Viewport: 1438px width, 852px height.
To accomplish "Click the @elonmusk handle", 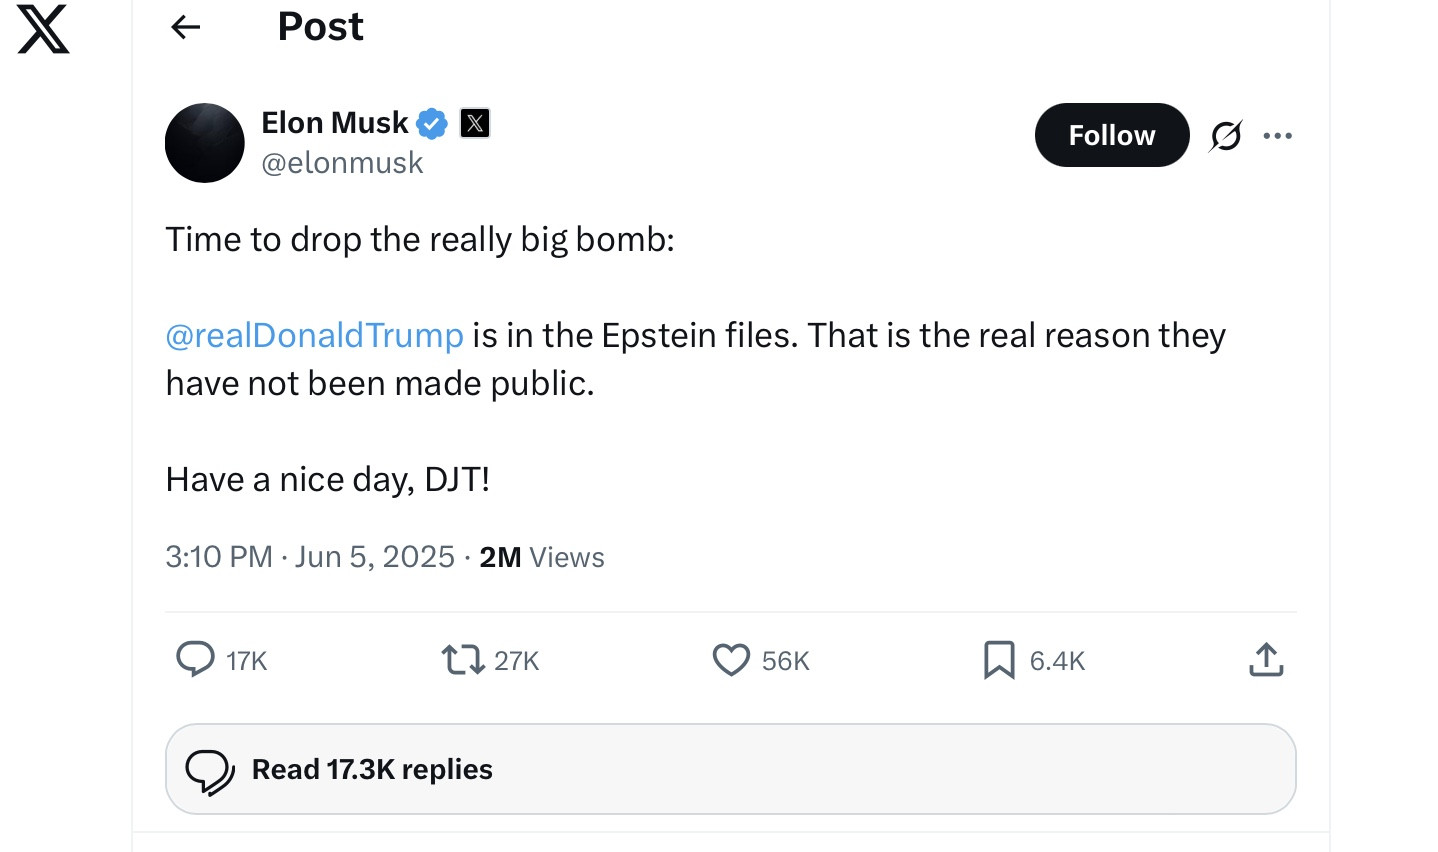I will 342,163.
